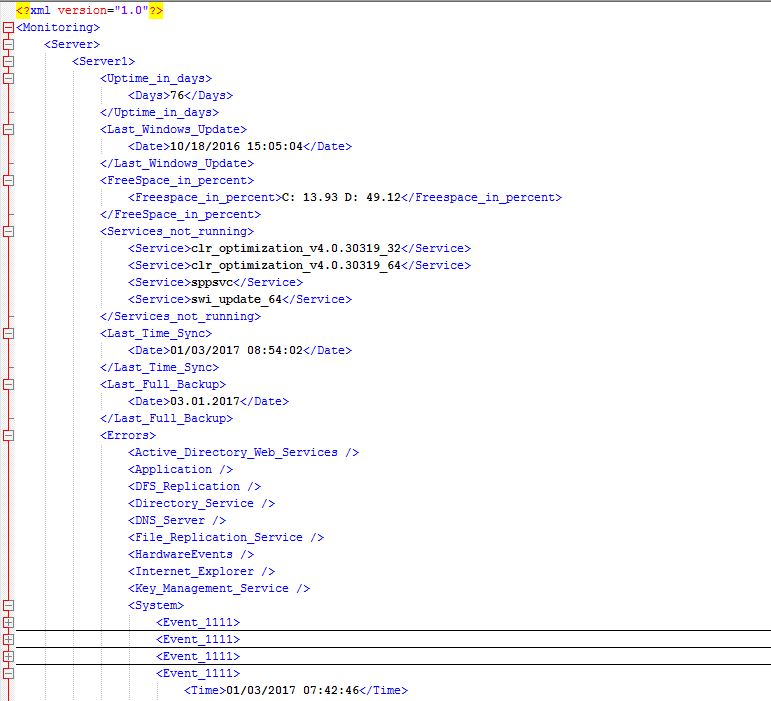Click the closing </Uptime_in_days> tag
Image resolution: width=771 pixels, height=701 pixels.
159,113
